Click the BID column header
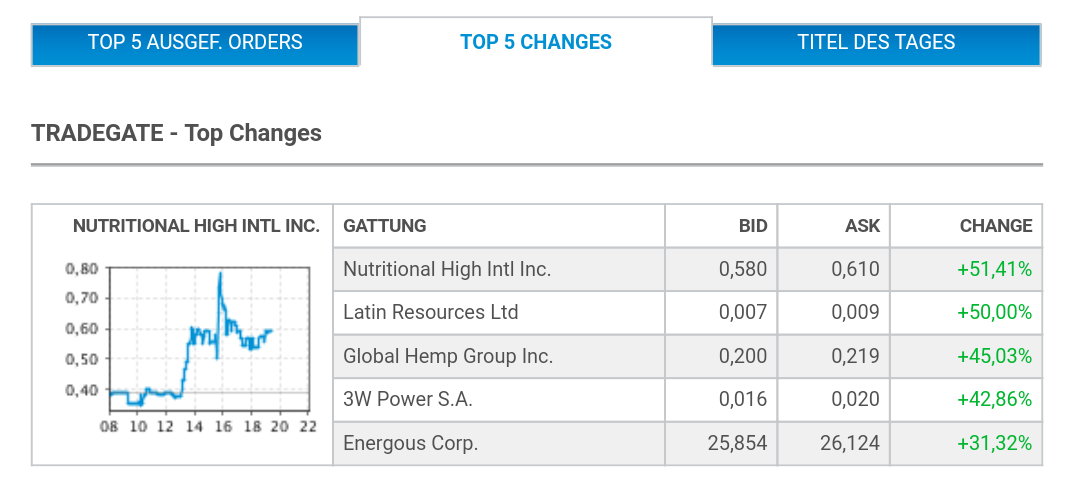Screen dimensions: 1080x487 [753, 226]
